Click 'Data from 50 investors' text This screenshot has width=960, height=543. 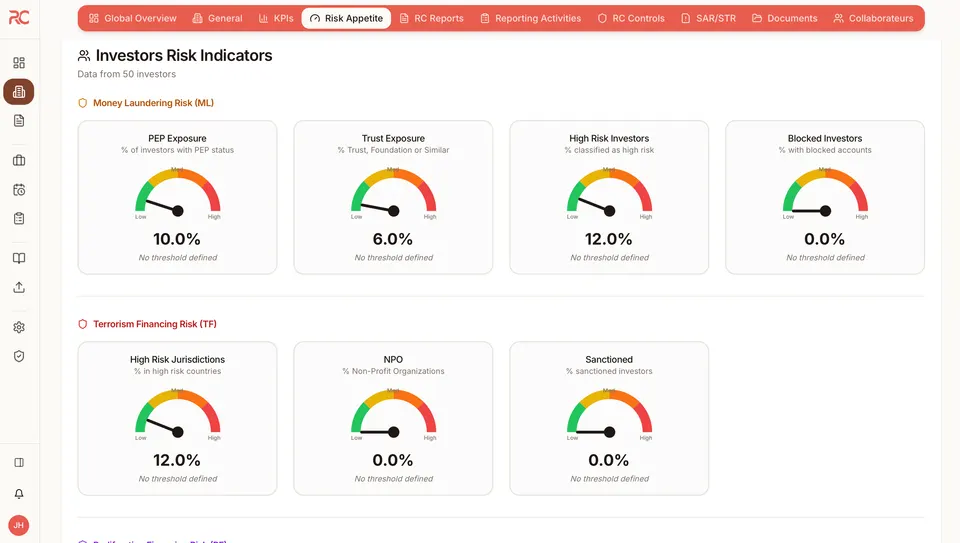point(127,74)
